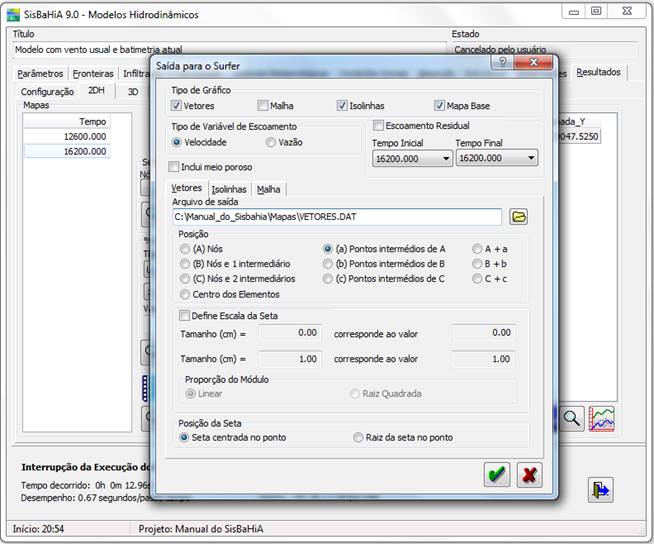654x544 pixels.
Task: Select Vazão radio button
Action: click(271, 142)
